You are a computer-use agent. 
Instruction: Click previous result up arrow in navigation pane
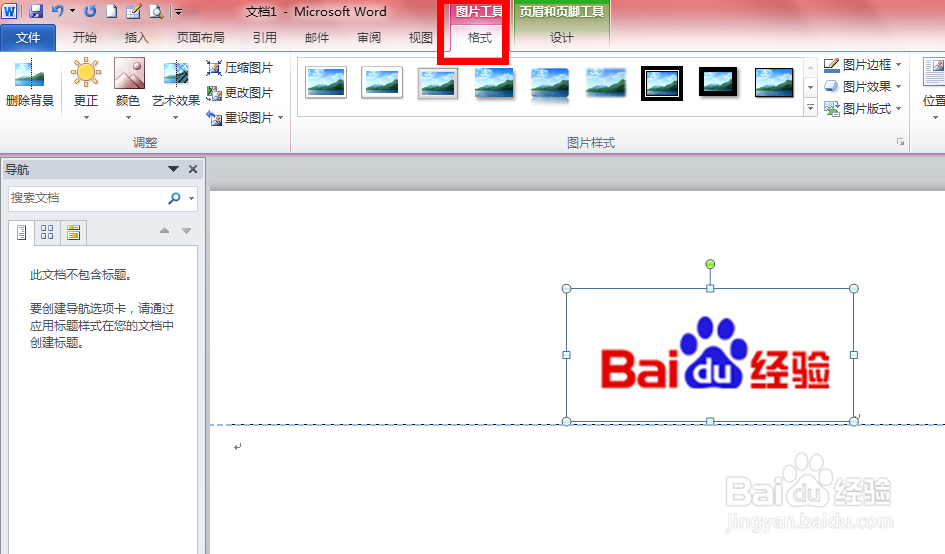click(165, 231)
